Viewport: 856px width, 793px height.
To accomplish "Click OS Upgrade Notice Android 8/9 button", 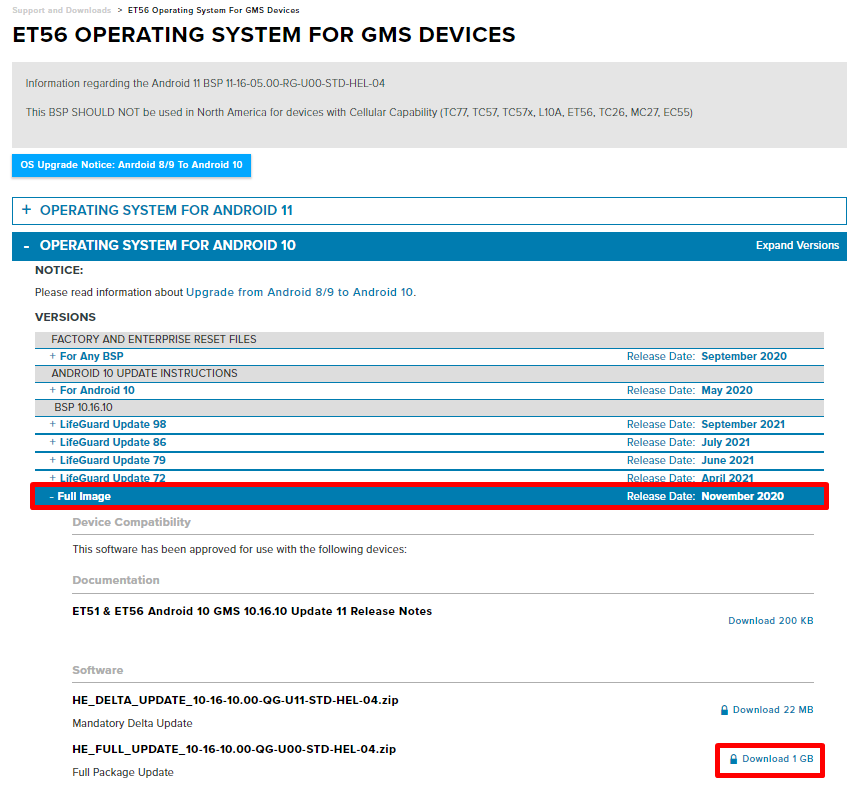I will click(132, 165).
